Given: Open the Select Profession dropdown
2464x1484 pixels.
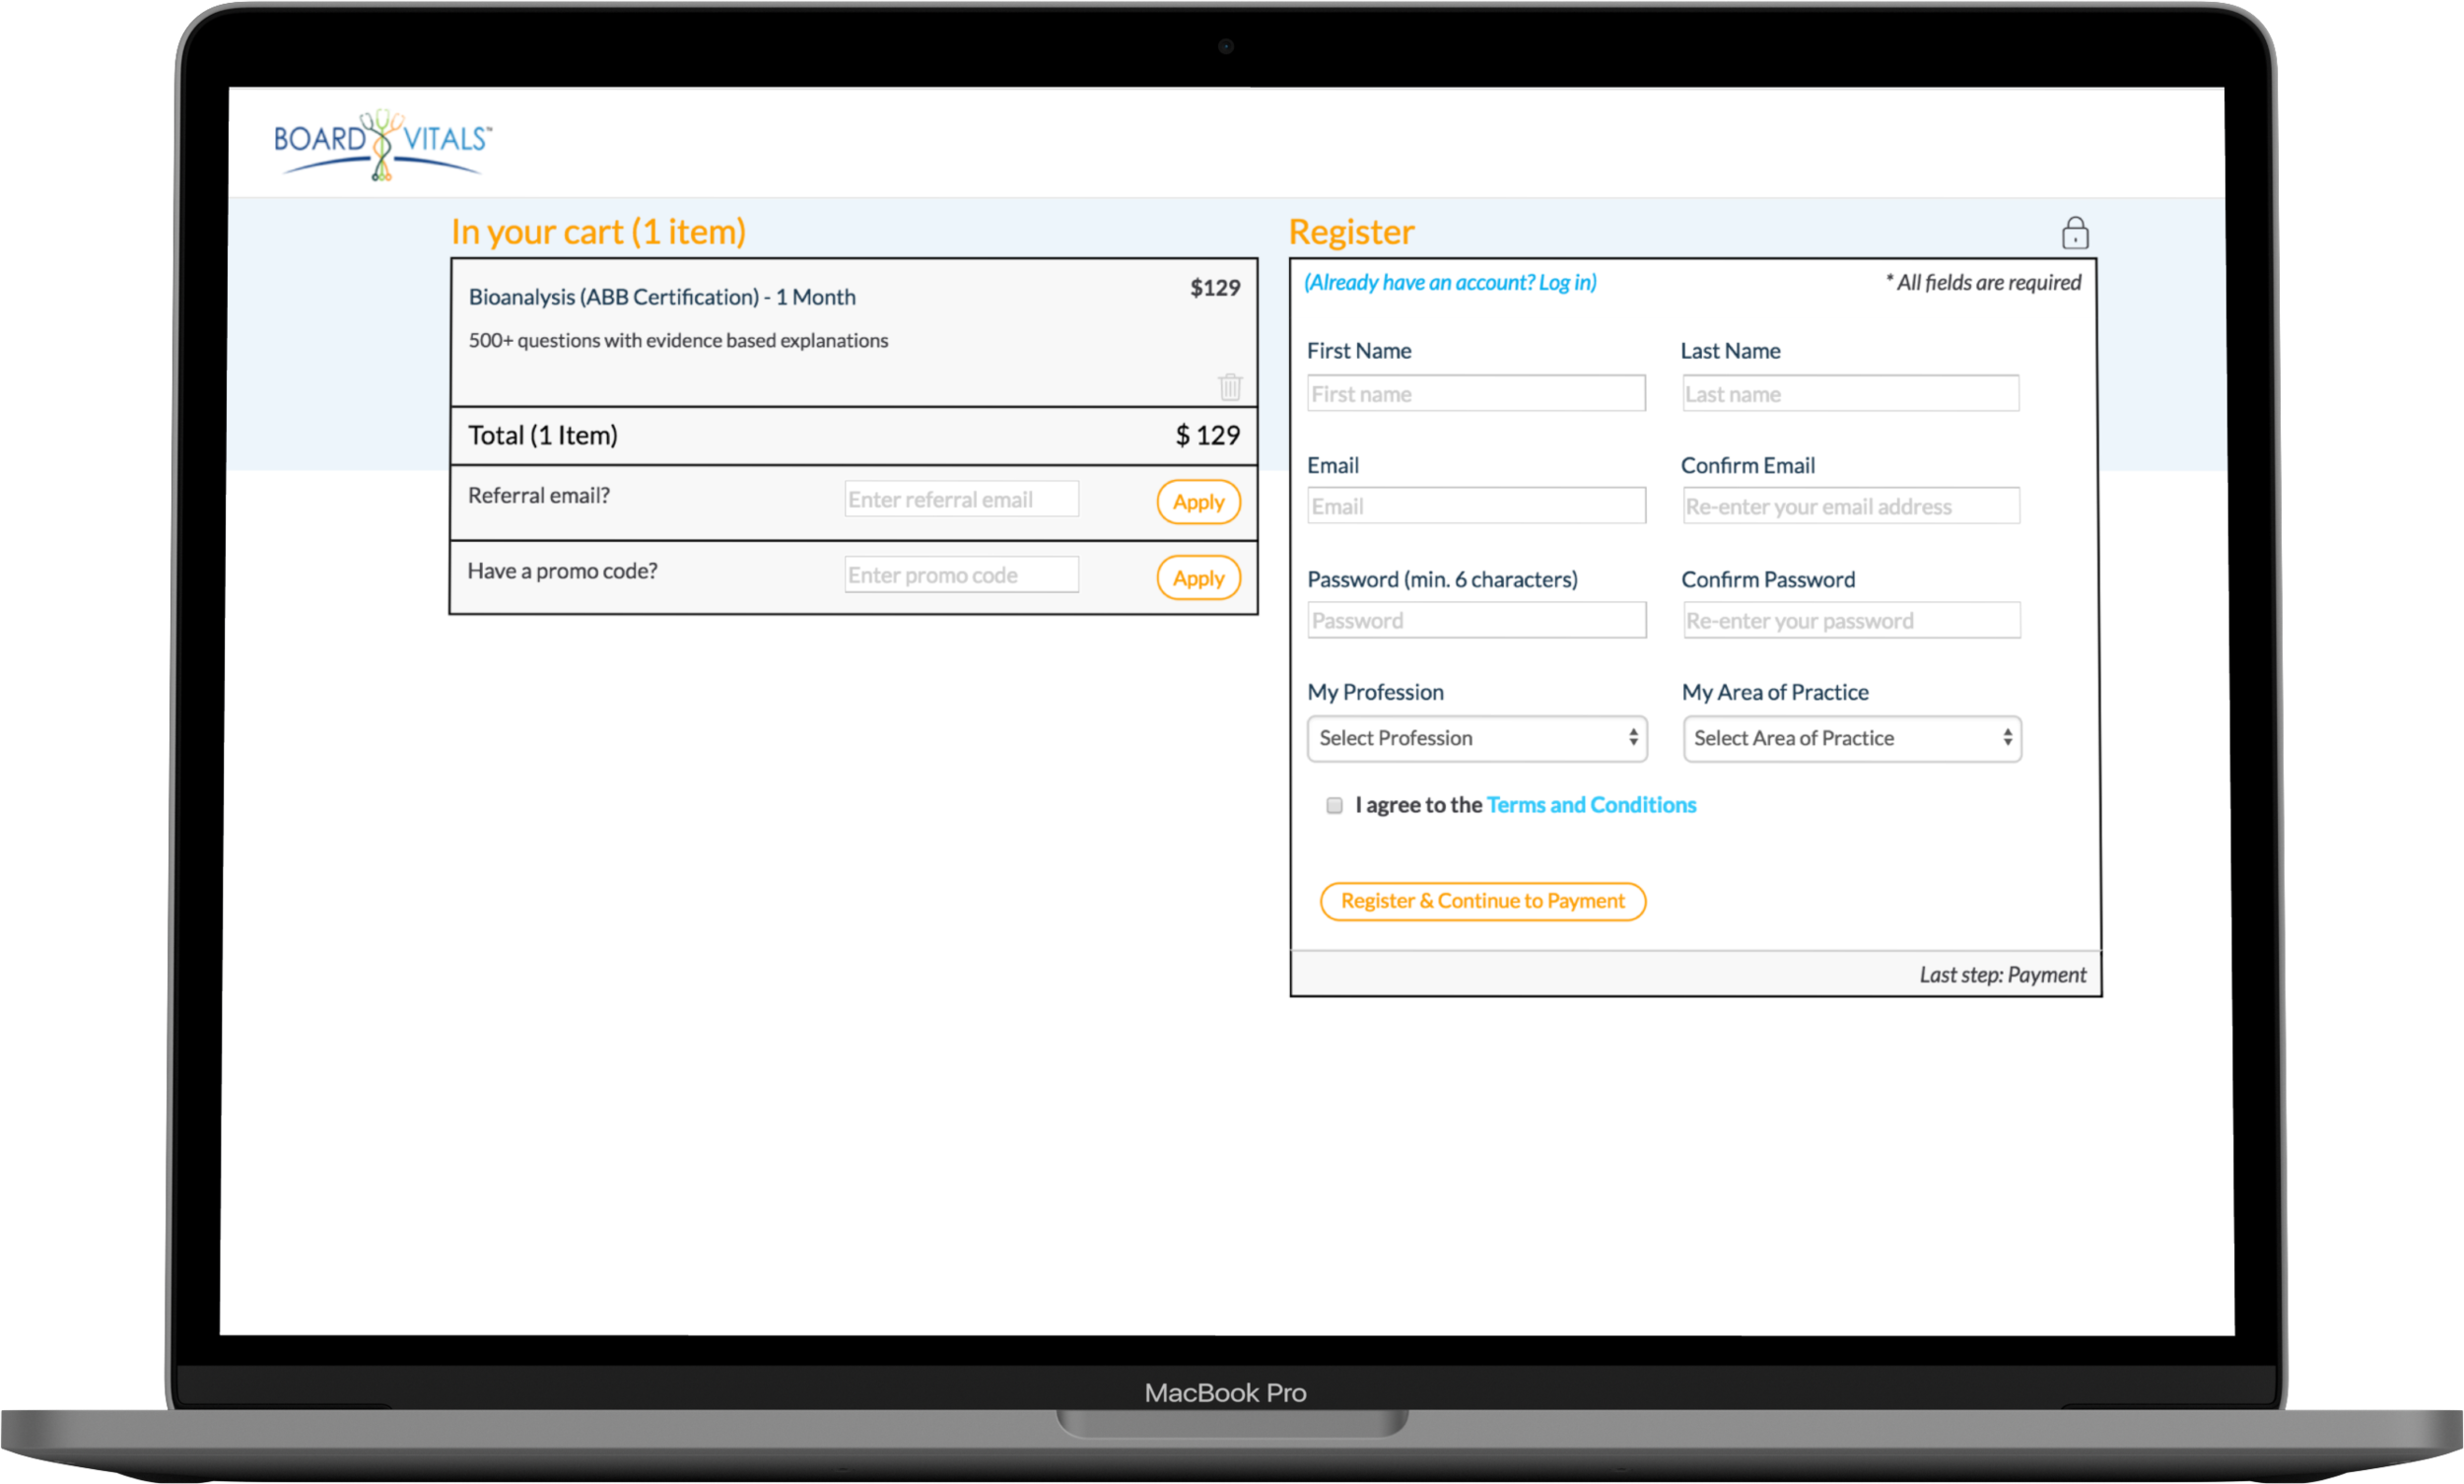Looking at the screenshot, I should coord(1477,738).
